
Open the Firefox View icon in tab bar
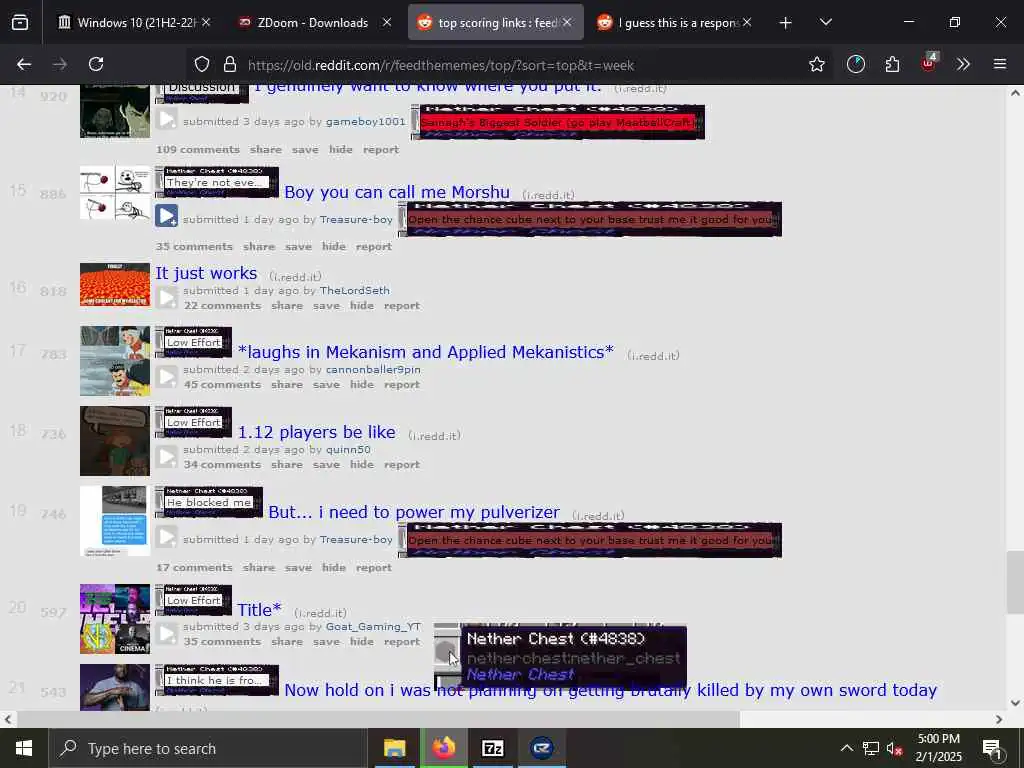[x=20, y=23]
